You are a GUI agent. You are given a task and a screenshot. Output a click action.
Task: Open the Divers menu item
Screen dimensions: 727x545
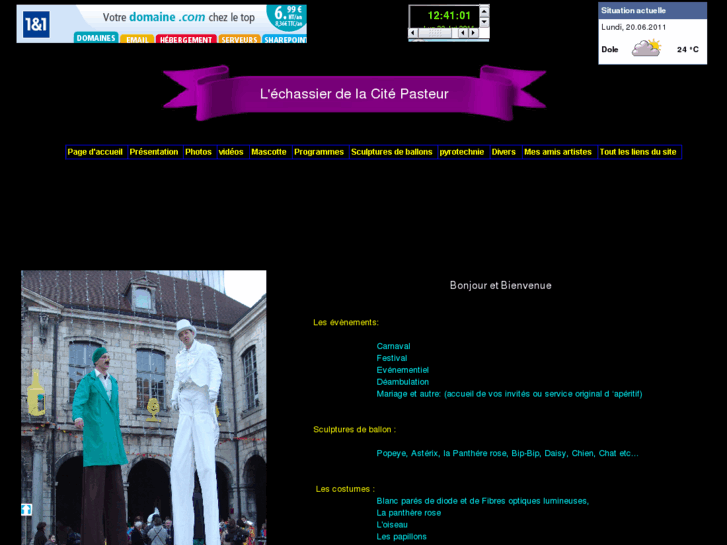[506, 152]
